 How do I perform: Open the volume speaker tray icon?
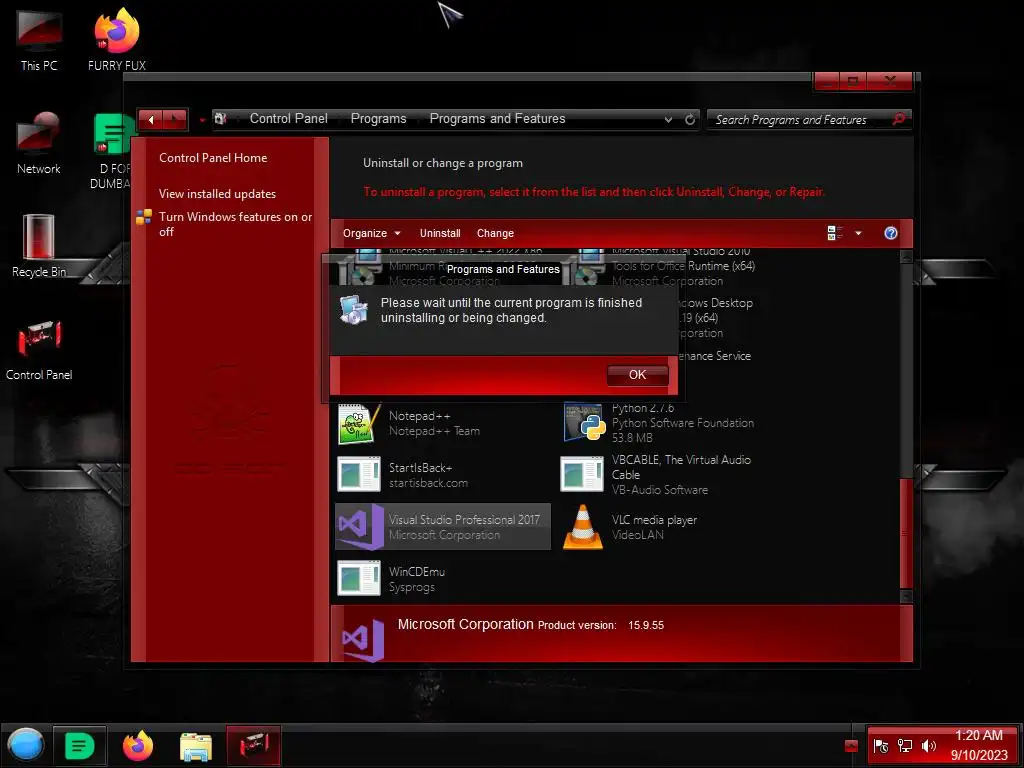(x=928, y=746)
